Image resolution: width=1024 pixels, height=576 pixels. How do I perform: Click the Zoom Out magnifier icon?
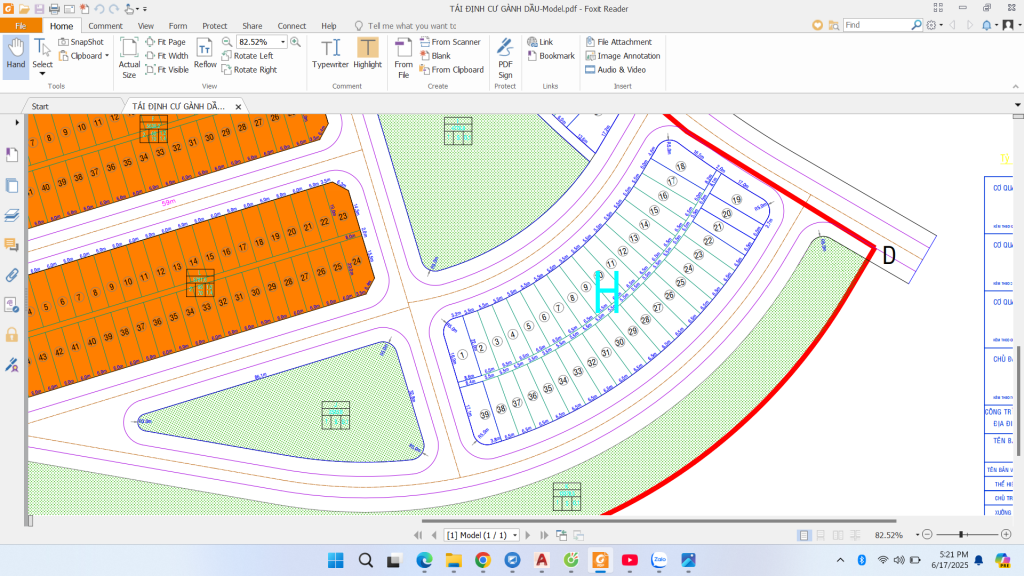pyautogui.click(x=227, y=42)
